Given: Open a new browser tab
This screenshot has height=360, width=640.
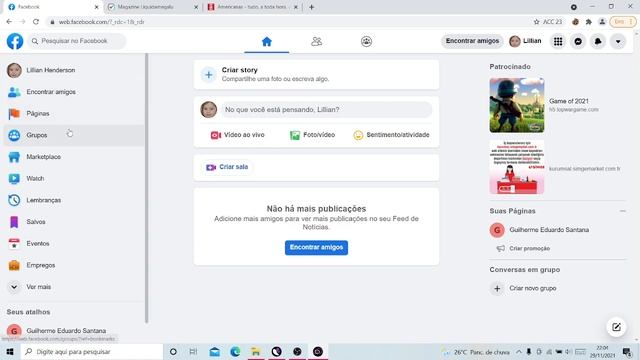Looking at the screenshot, I should pos(311,7).
